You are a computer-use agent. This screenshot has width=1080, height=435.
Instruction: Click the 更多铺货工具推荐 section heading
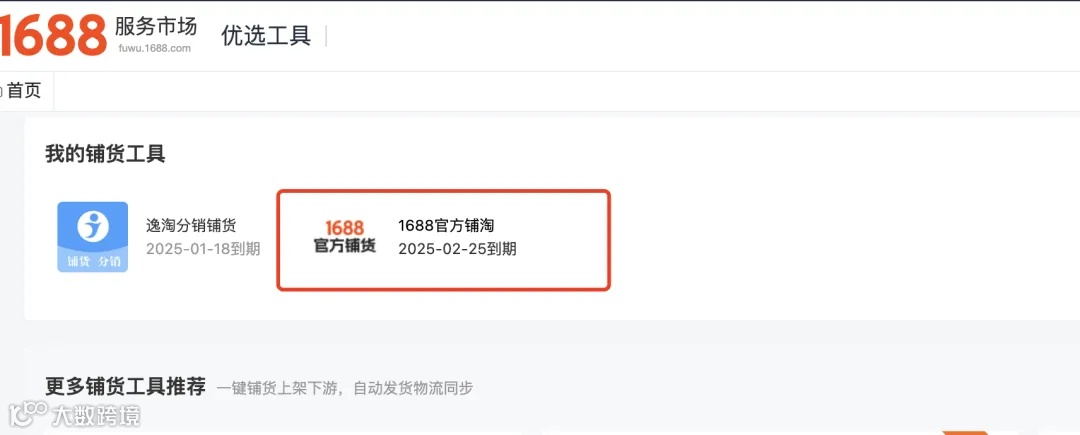point(125,386)
